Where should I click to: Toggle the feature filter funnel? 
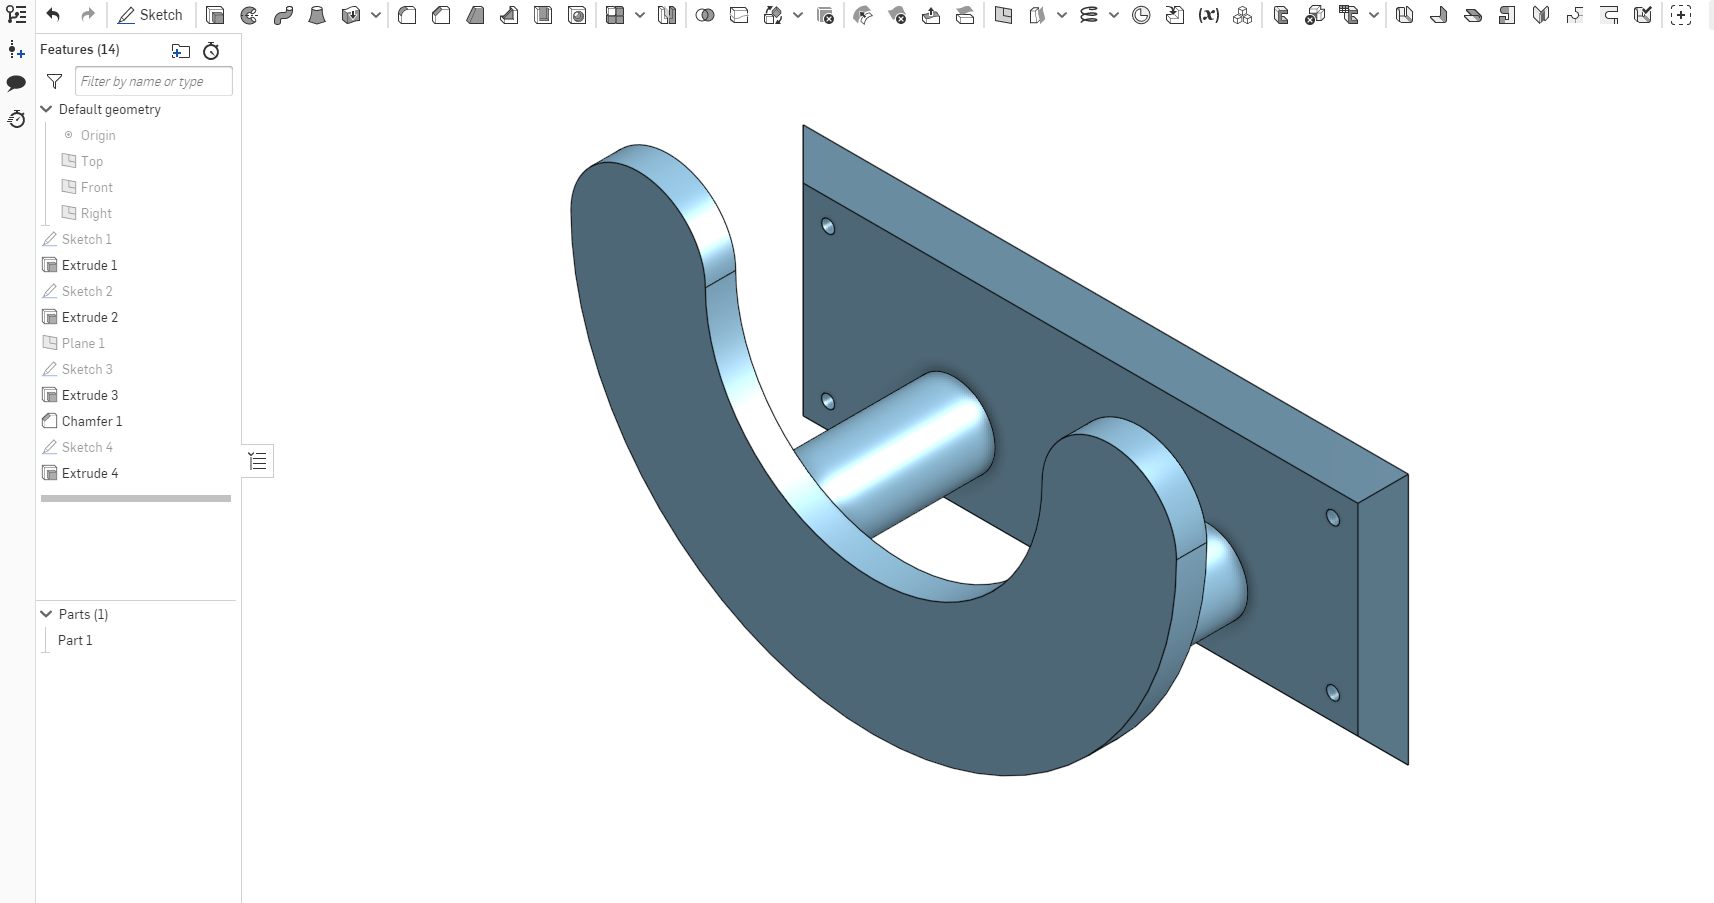point(55,81)
